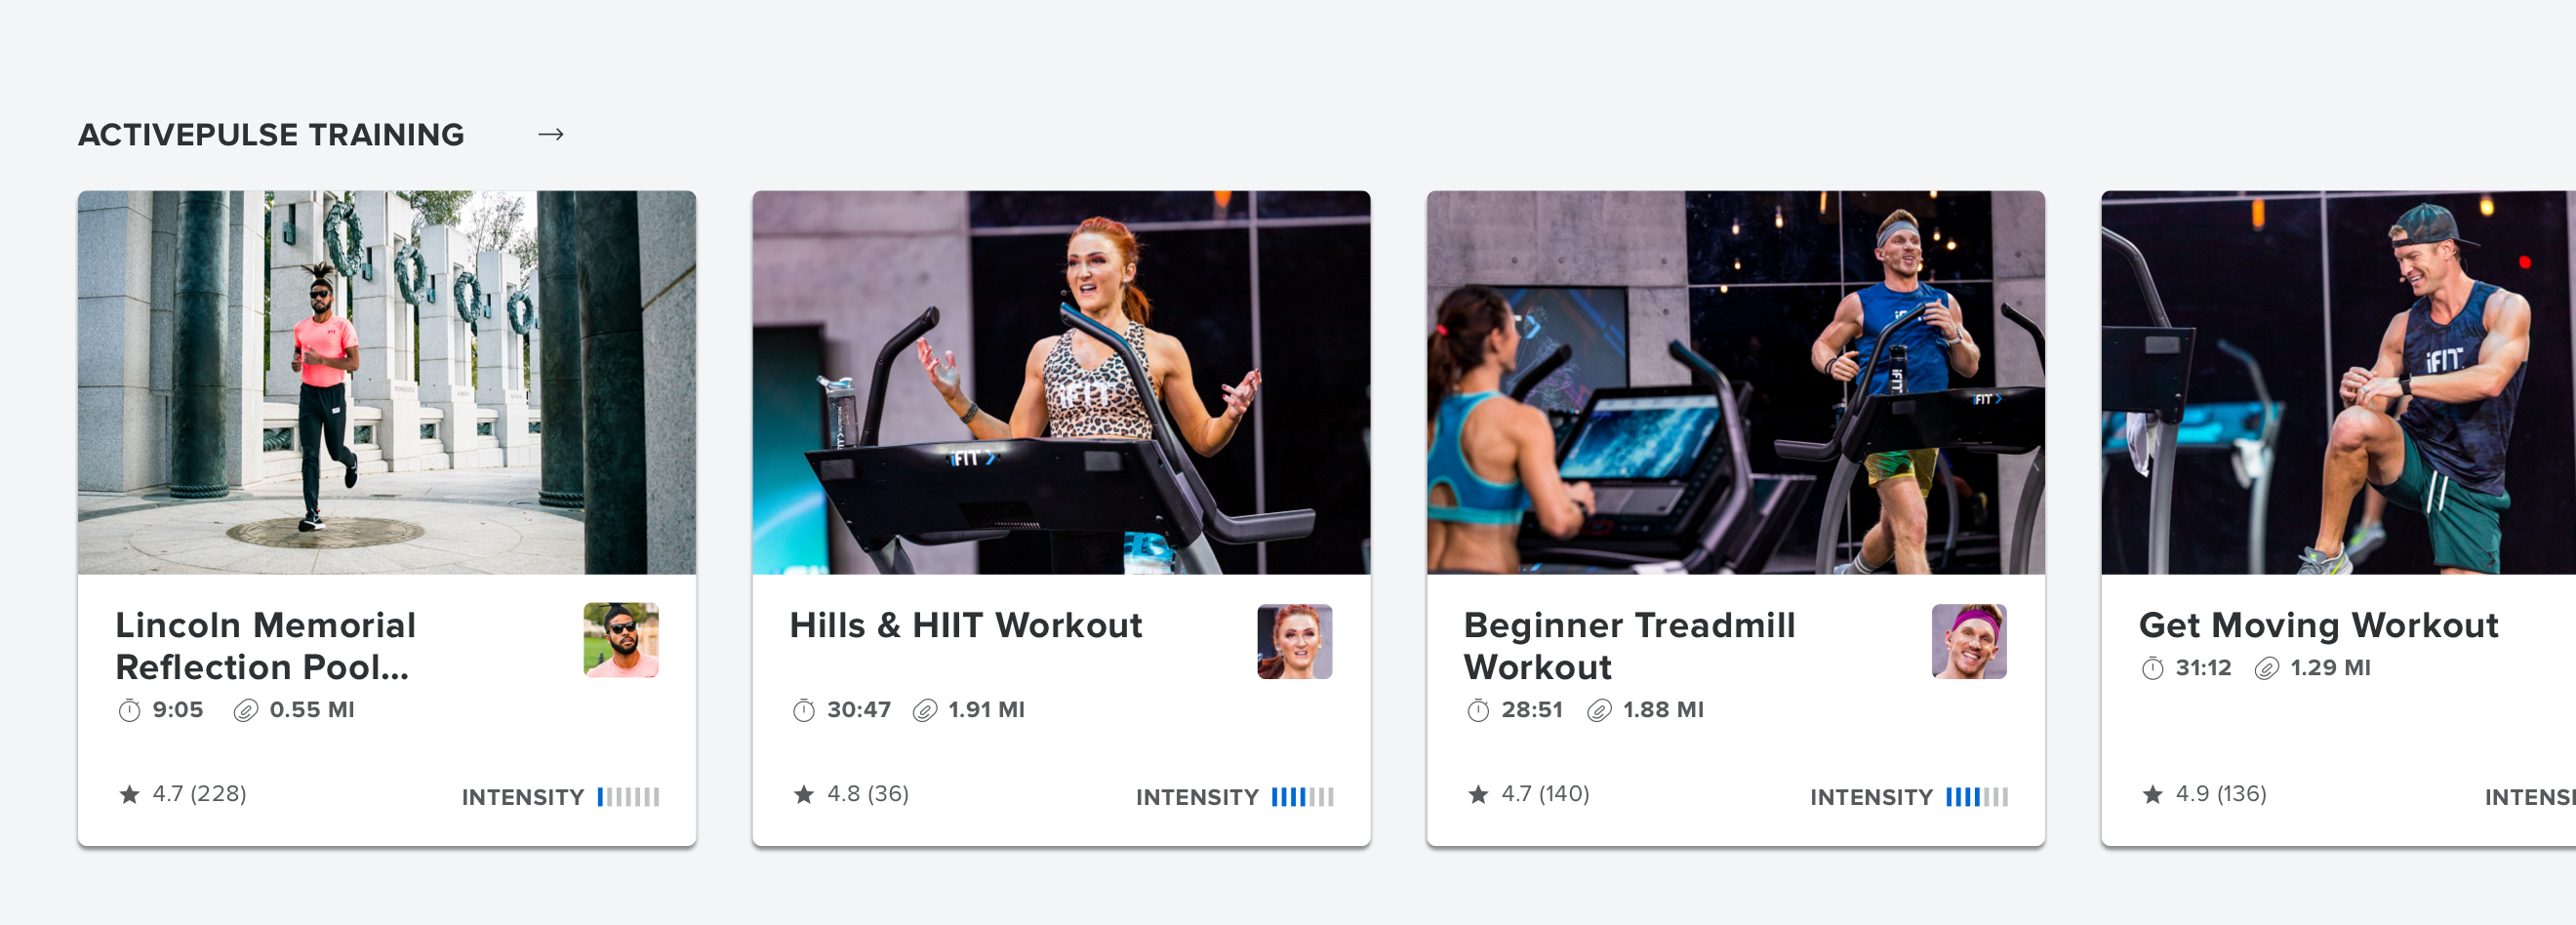Open the Lincoln Memorial Reflection Pool title

point(265,646)
